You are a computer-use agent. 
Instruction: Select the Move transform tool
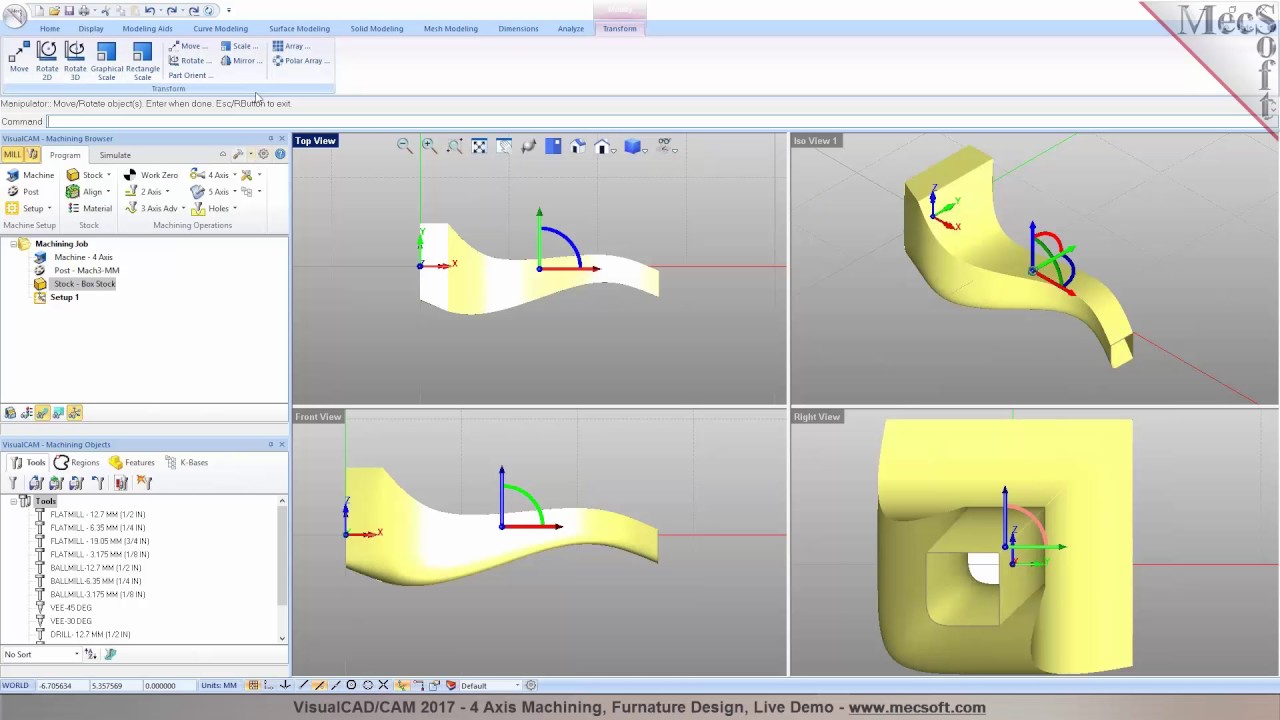point(19,58)
